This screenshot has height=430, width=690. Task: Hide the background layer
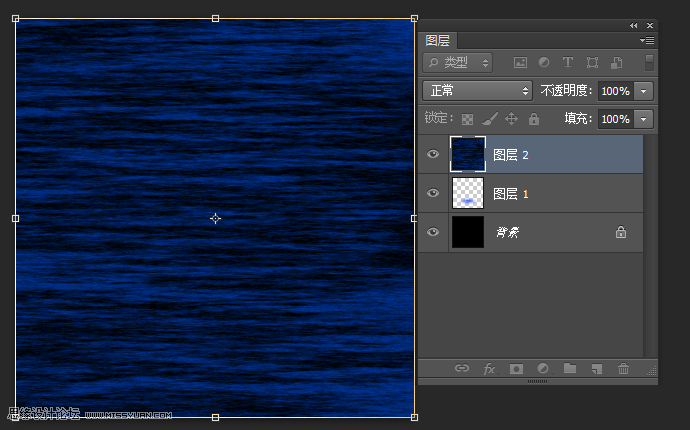(433, 232)
